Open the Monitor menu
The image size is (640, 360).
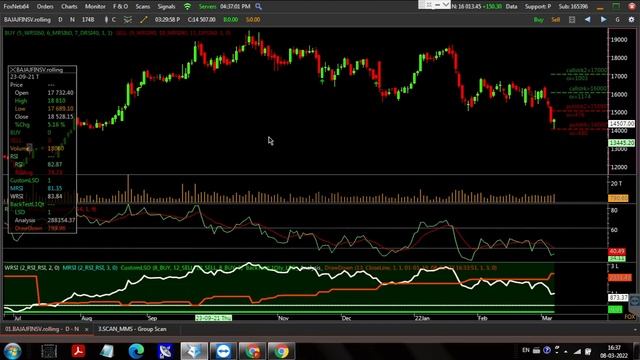[95, 7]
